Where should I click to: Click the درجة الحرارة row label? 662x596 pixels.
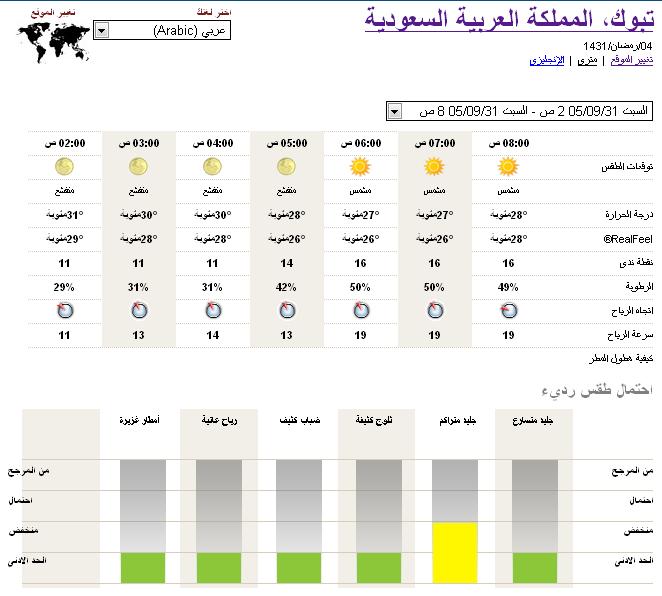[629, 215]
